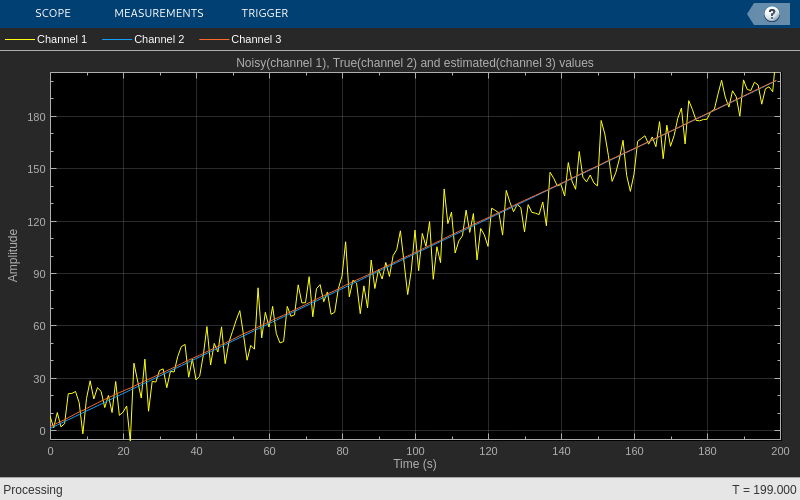Click x-axis tick label 160
The width and height of the screenshot is (800, 500).
coord(634,451)
